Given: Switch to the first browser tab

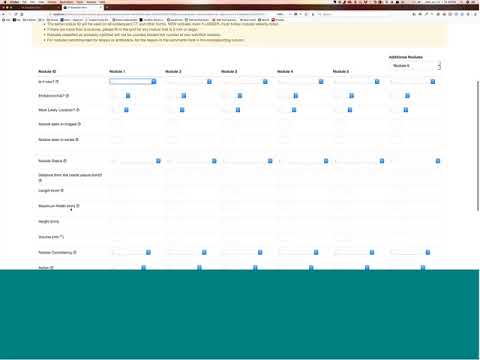Looking at the screenshot, I should pos(32,7).
